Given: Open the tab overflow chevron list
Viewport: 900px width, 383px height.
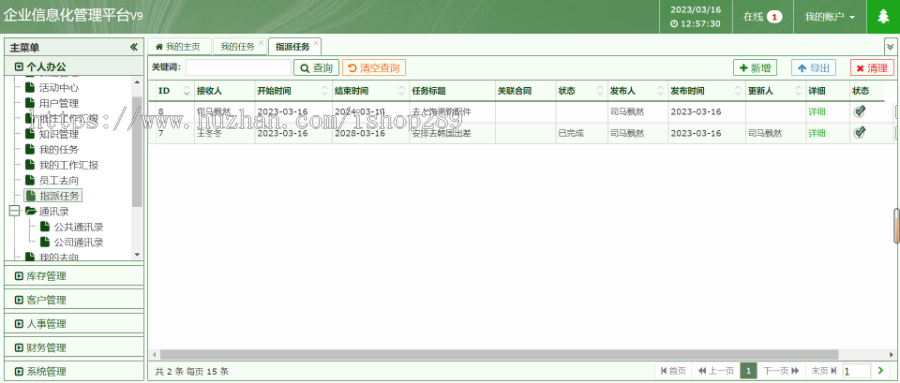Looking at the screenshot, I should click(x=890, y=47).
